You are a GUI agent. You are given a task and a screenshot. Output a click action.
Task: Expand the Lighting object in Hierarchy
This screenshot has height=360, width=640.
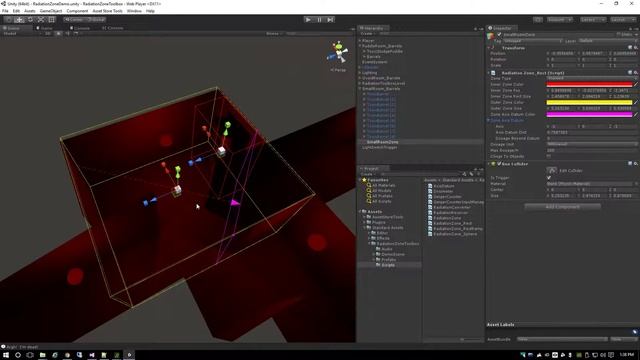point(360,73)
